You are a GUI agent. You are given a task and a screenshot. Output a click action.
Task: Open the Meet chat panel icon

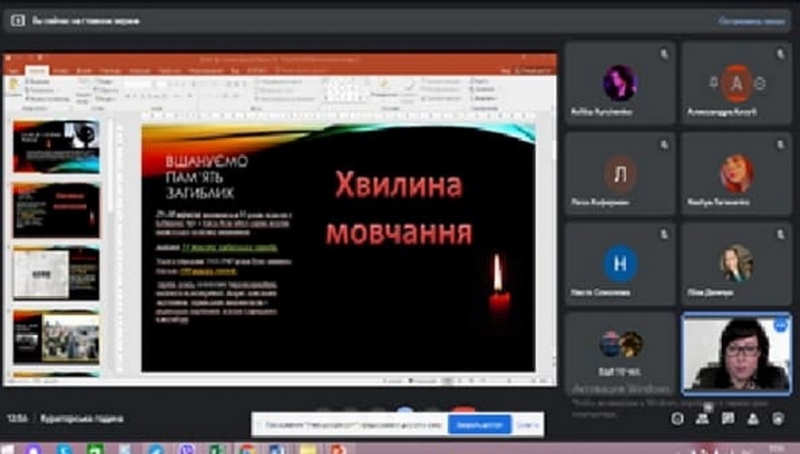(x=728, y=419)
